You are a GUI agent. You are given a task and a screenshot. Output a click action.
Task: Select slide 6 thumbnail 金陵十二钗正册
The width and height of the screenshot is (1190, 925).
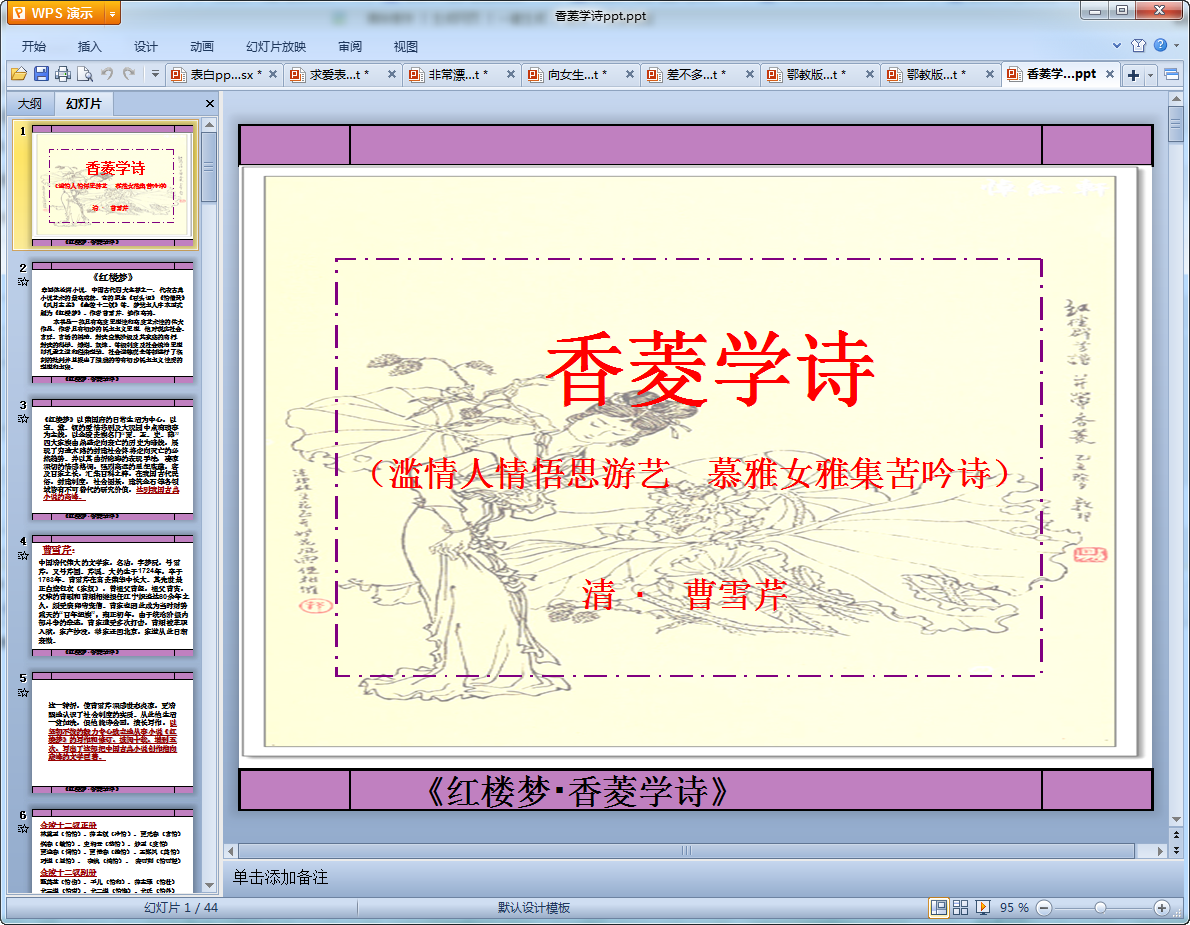pos(113,851)
